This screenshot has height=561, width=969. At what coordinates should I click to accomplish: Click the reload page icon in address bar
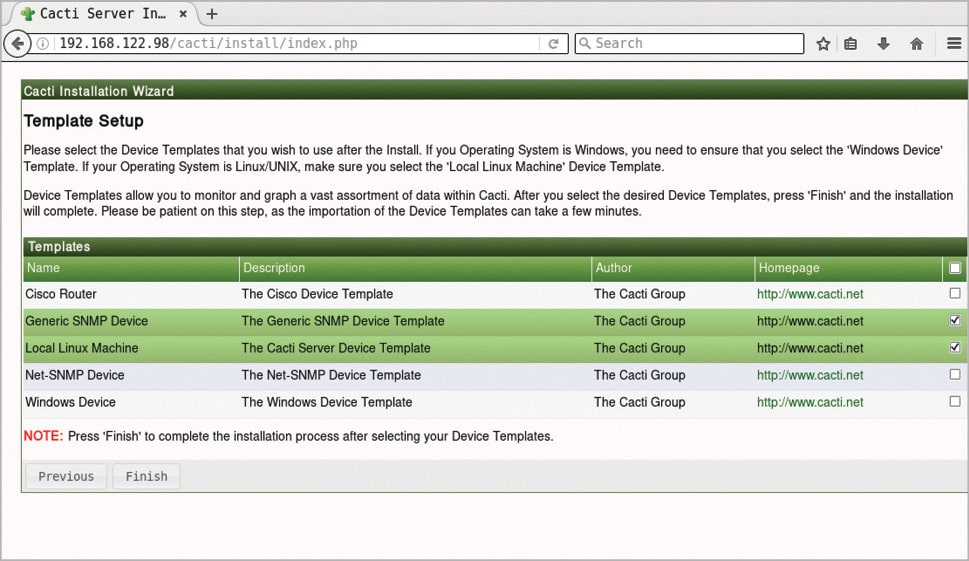click(x=553, y=44)
